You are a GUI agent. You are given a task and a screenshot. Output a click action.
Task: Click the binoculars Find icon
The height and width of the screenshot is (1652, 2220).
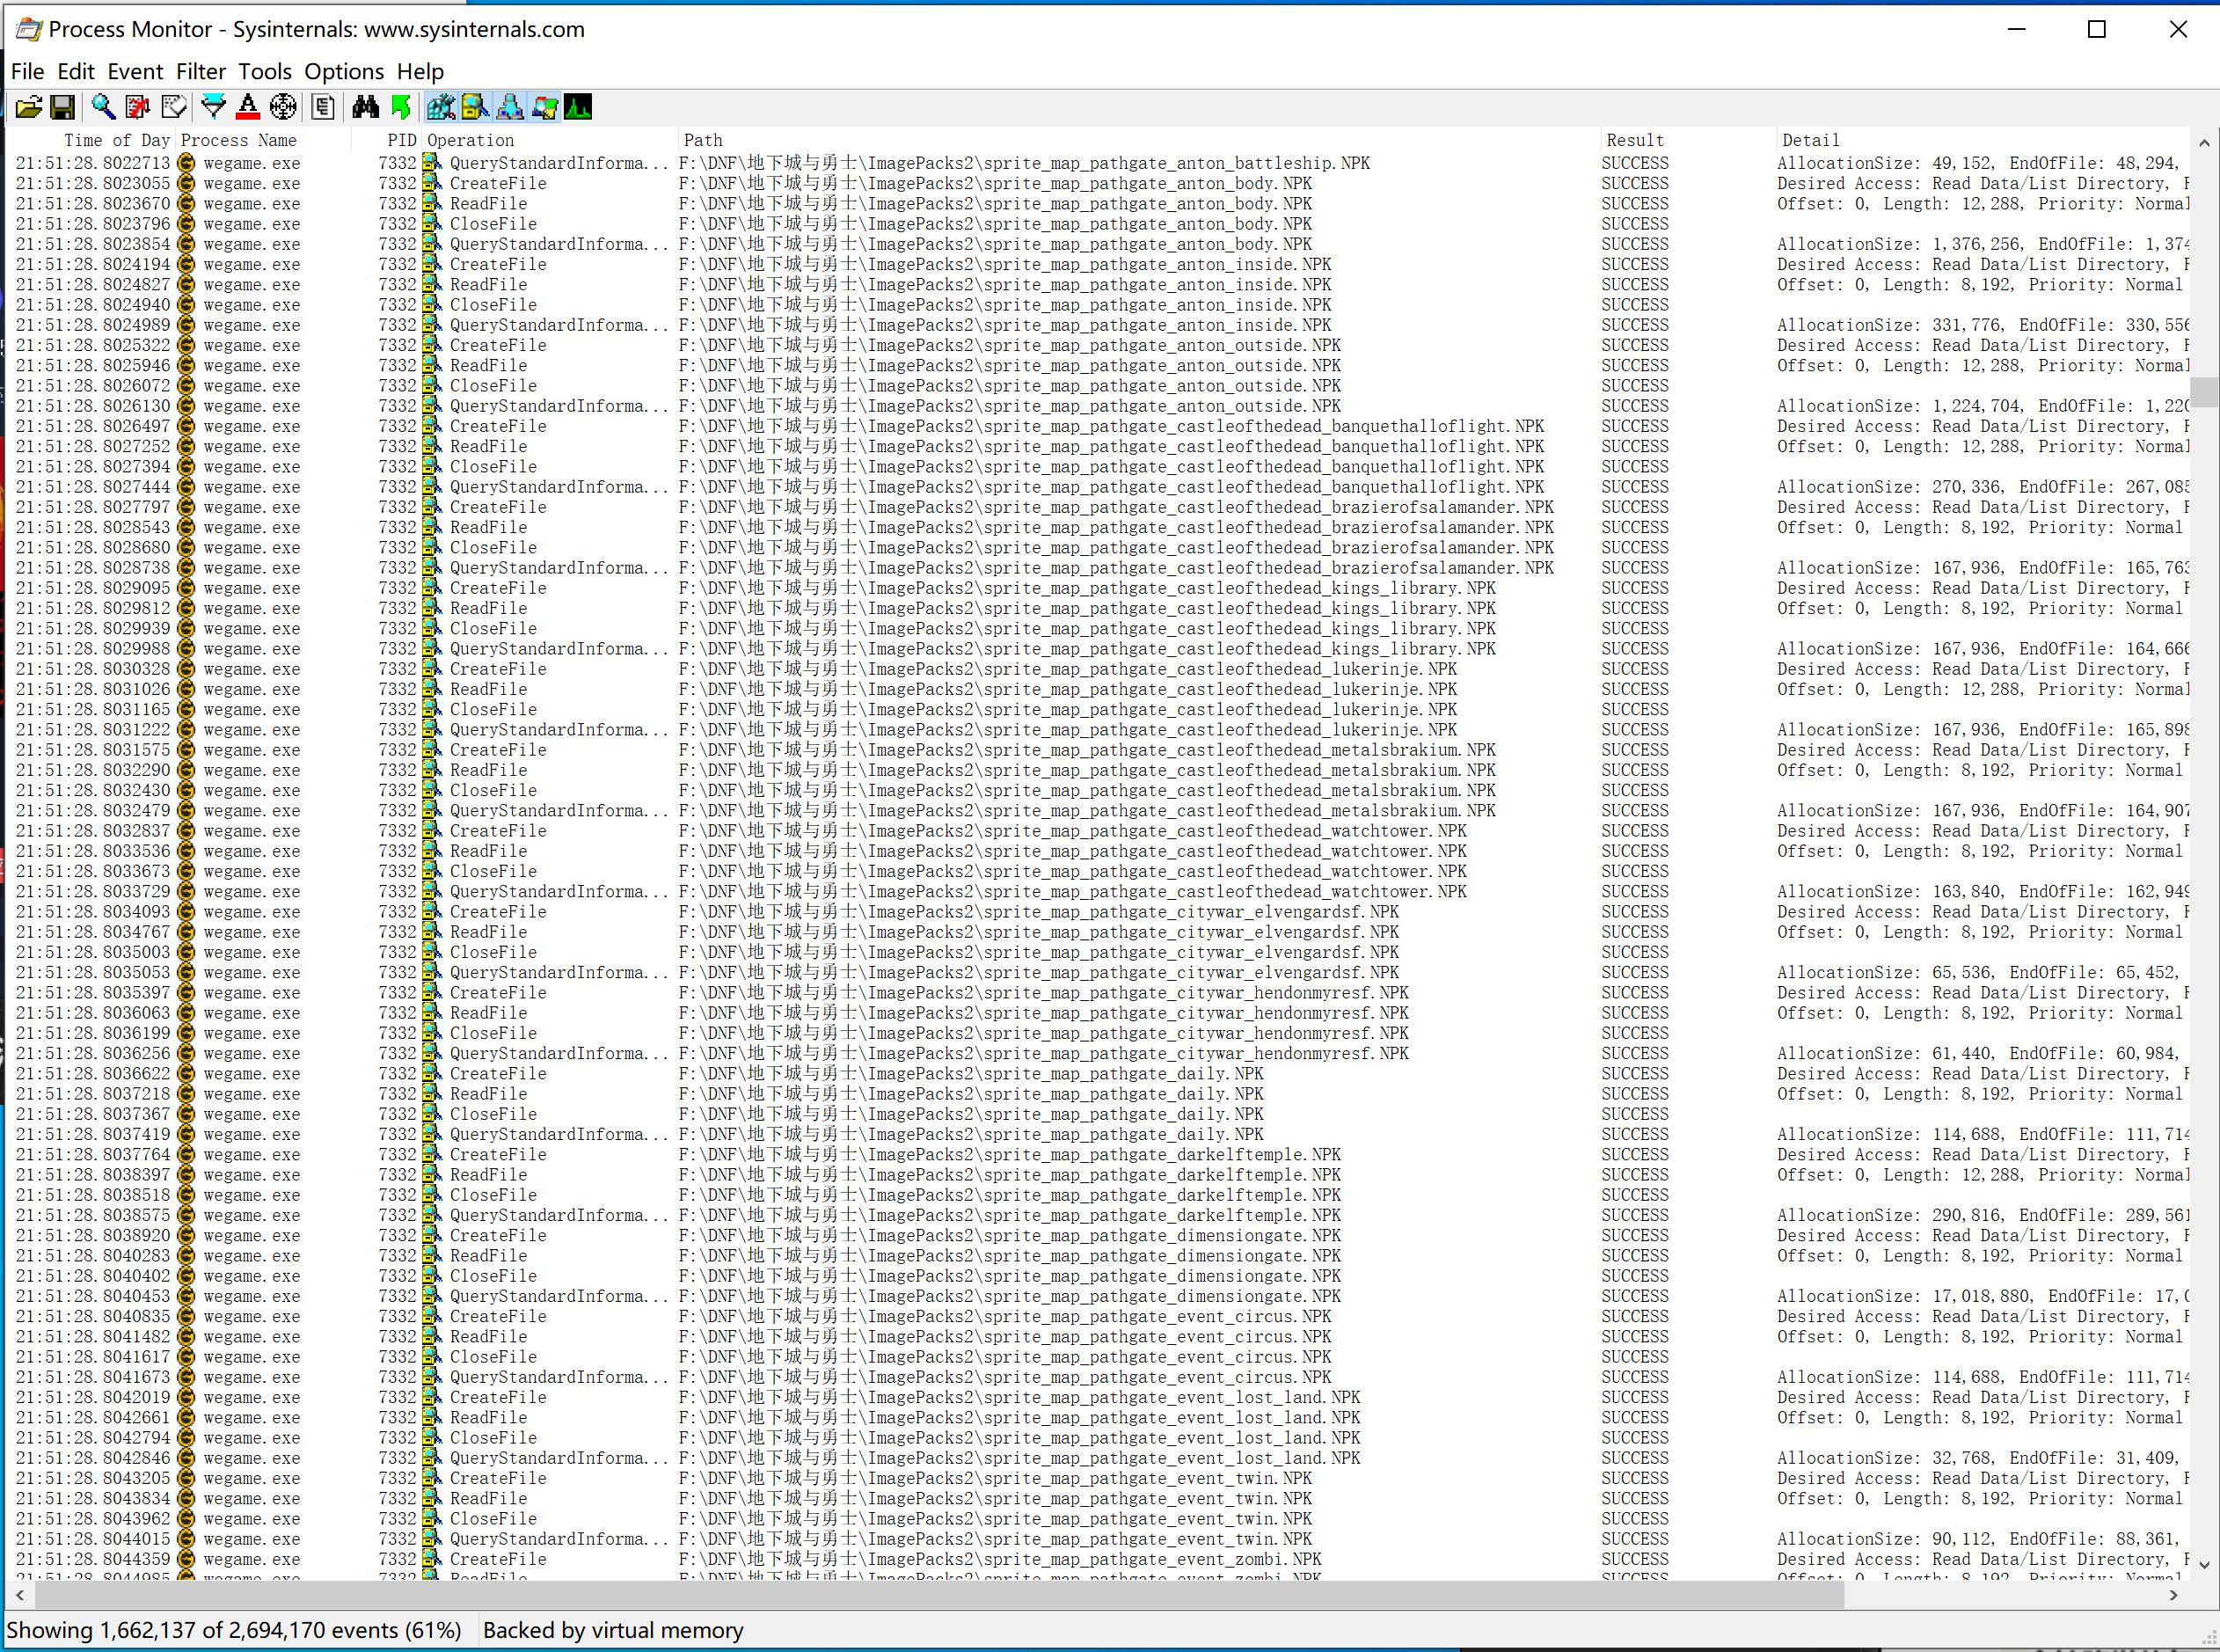tap(365, 107)
